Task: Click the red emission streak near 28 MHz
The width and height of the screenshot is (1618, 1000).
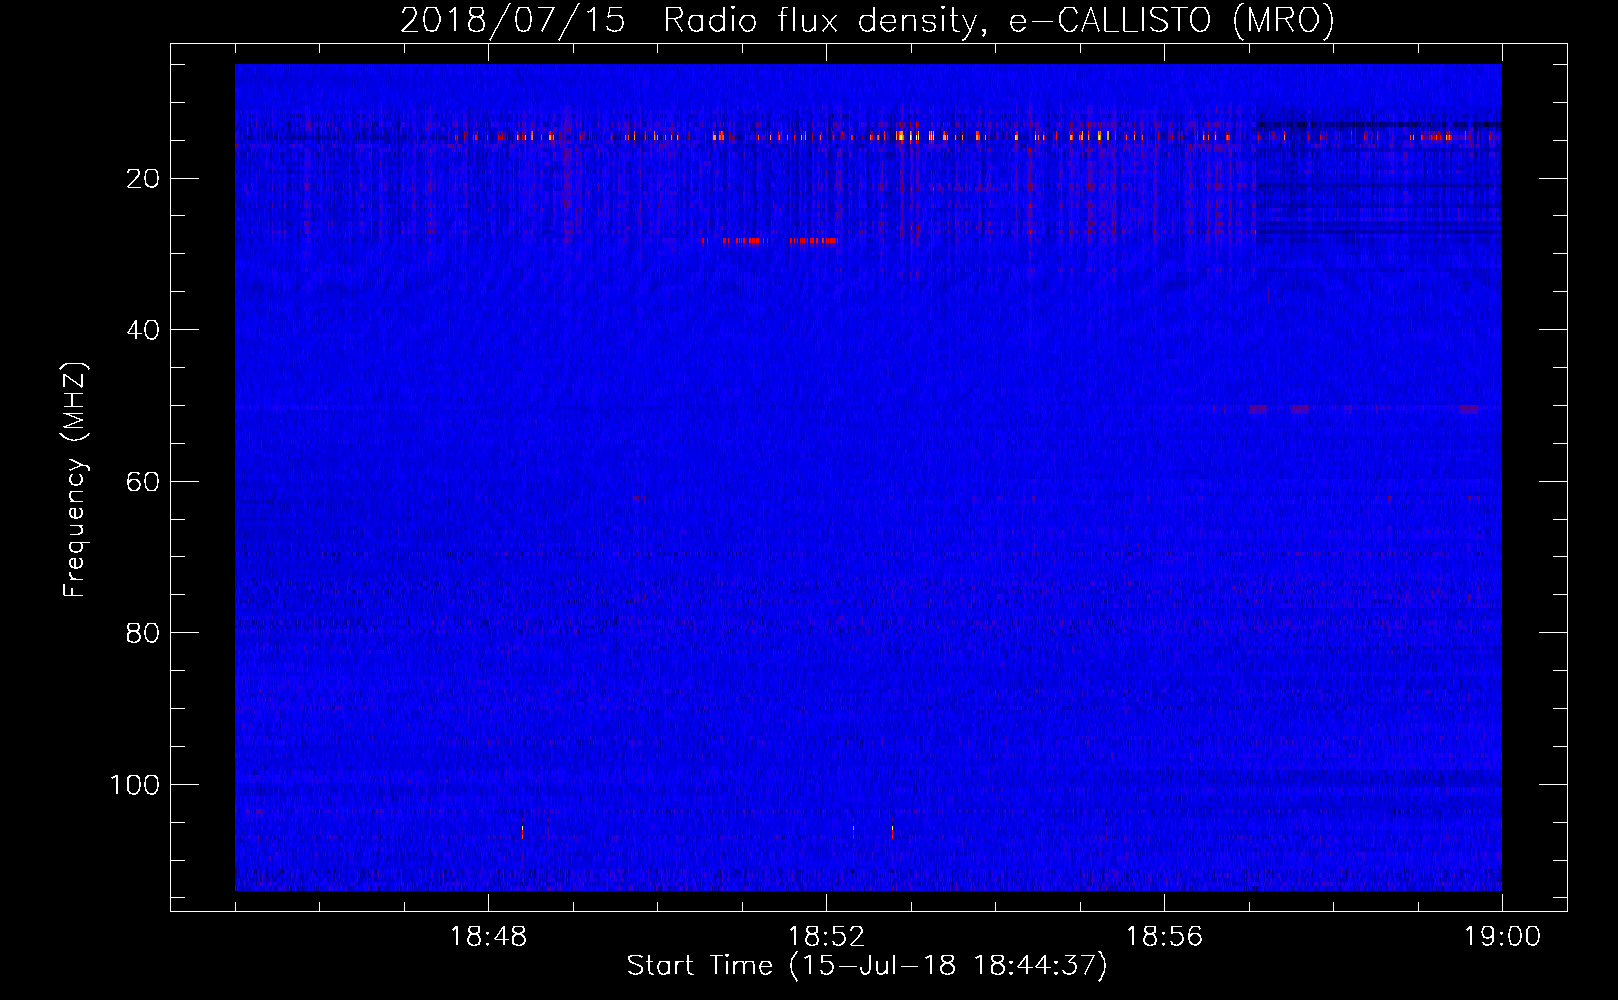Action: pyautogui.click(x=769, y=241)
